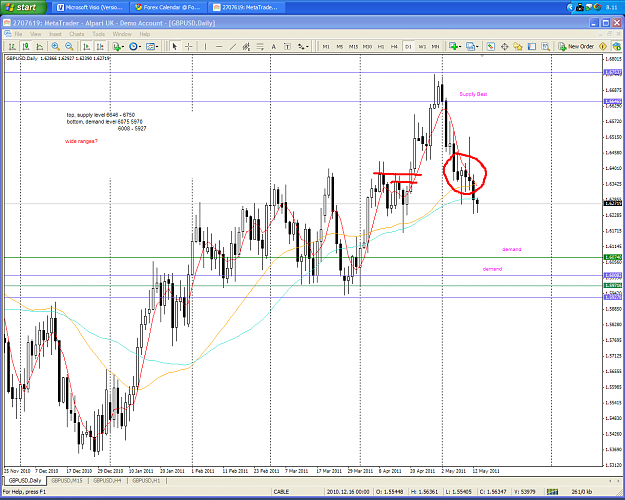Switch timeframe to M1

click(326, 47)
